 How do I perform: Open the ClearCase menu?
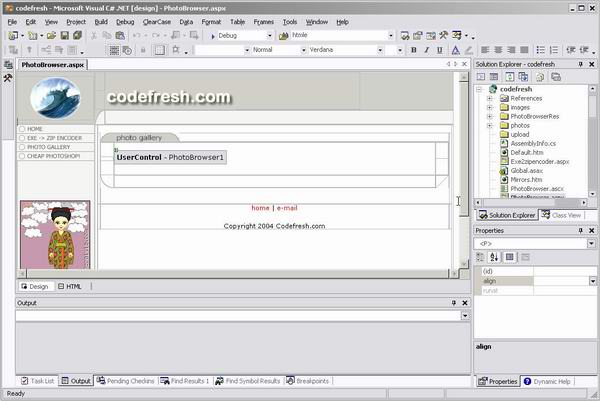(x=157, y=22)
